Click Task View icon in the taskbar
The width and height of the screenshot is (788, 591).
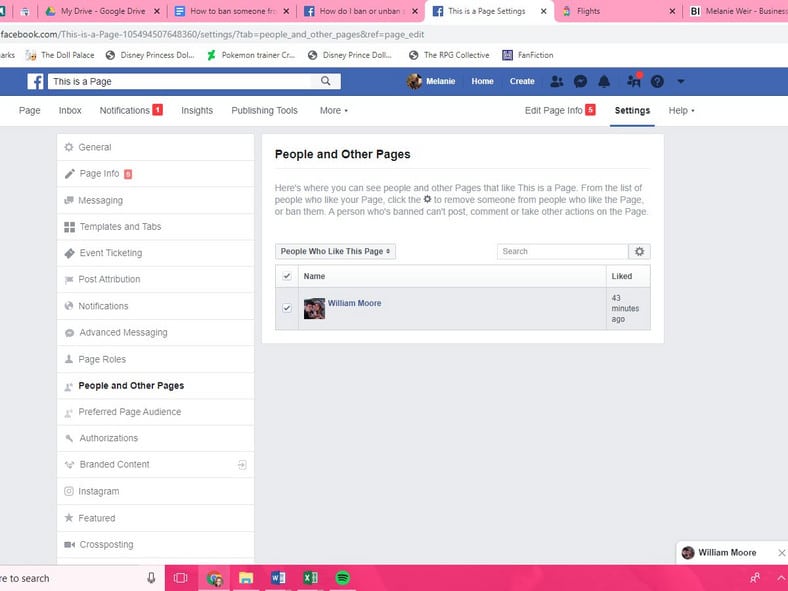tap(180, 578)
